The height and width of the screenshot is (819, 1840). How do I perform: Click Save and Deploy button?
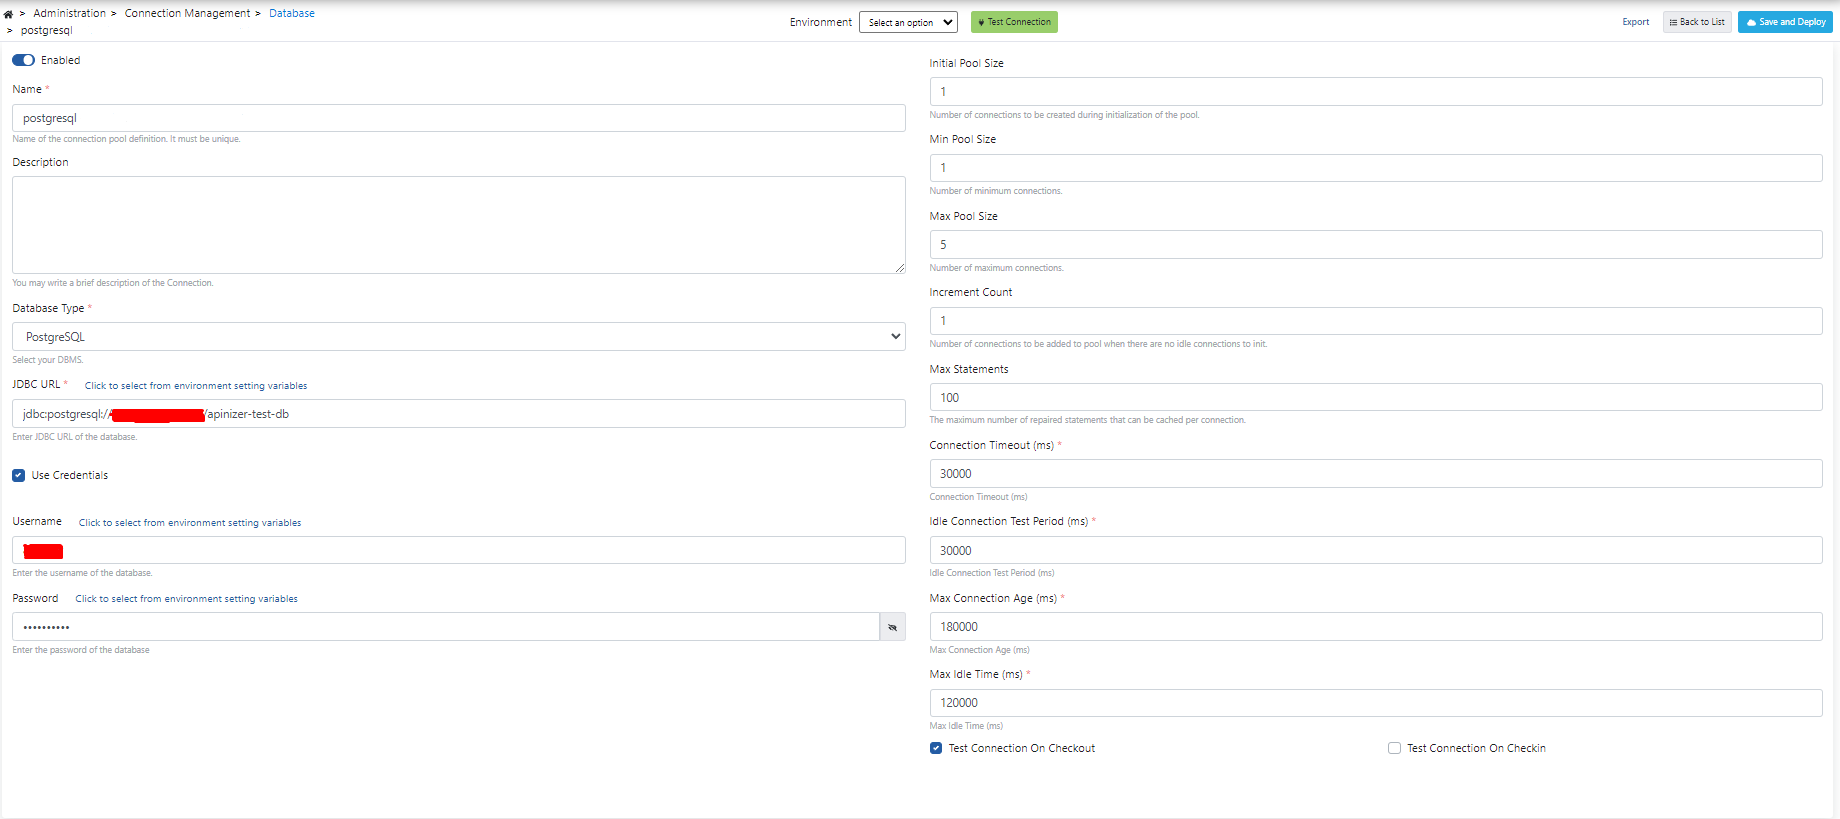pyautogui.click(x=1785, y=22)
